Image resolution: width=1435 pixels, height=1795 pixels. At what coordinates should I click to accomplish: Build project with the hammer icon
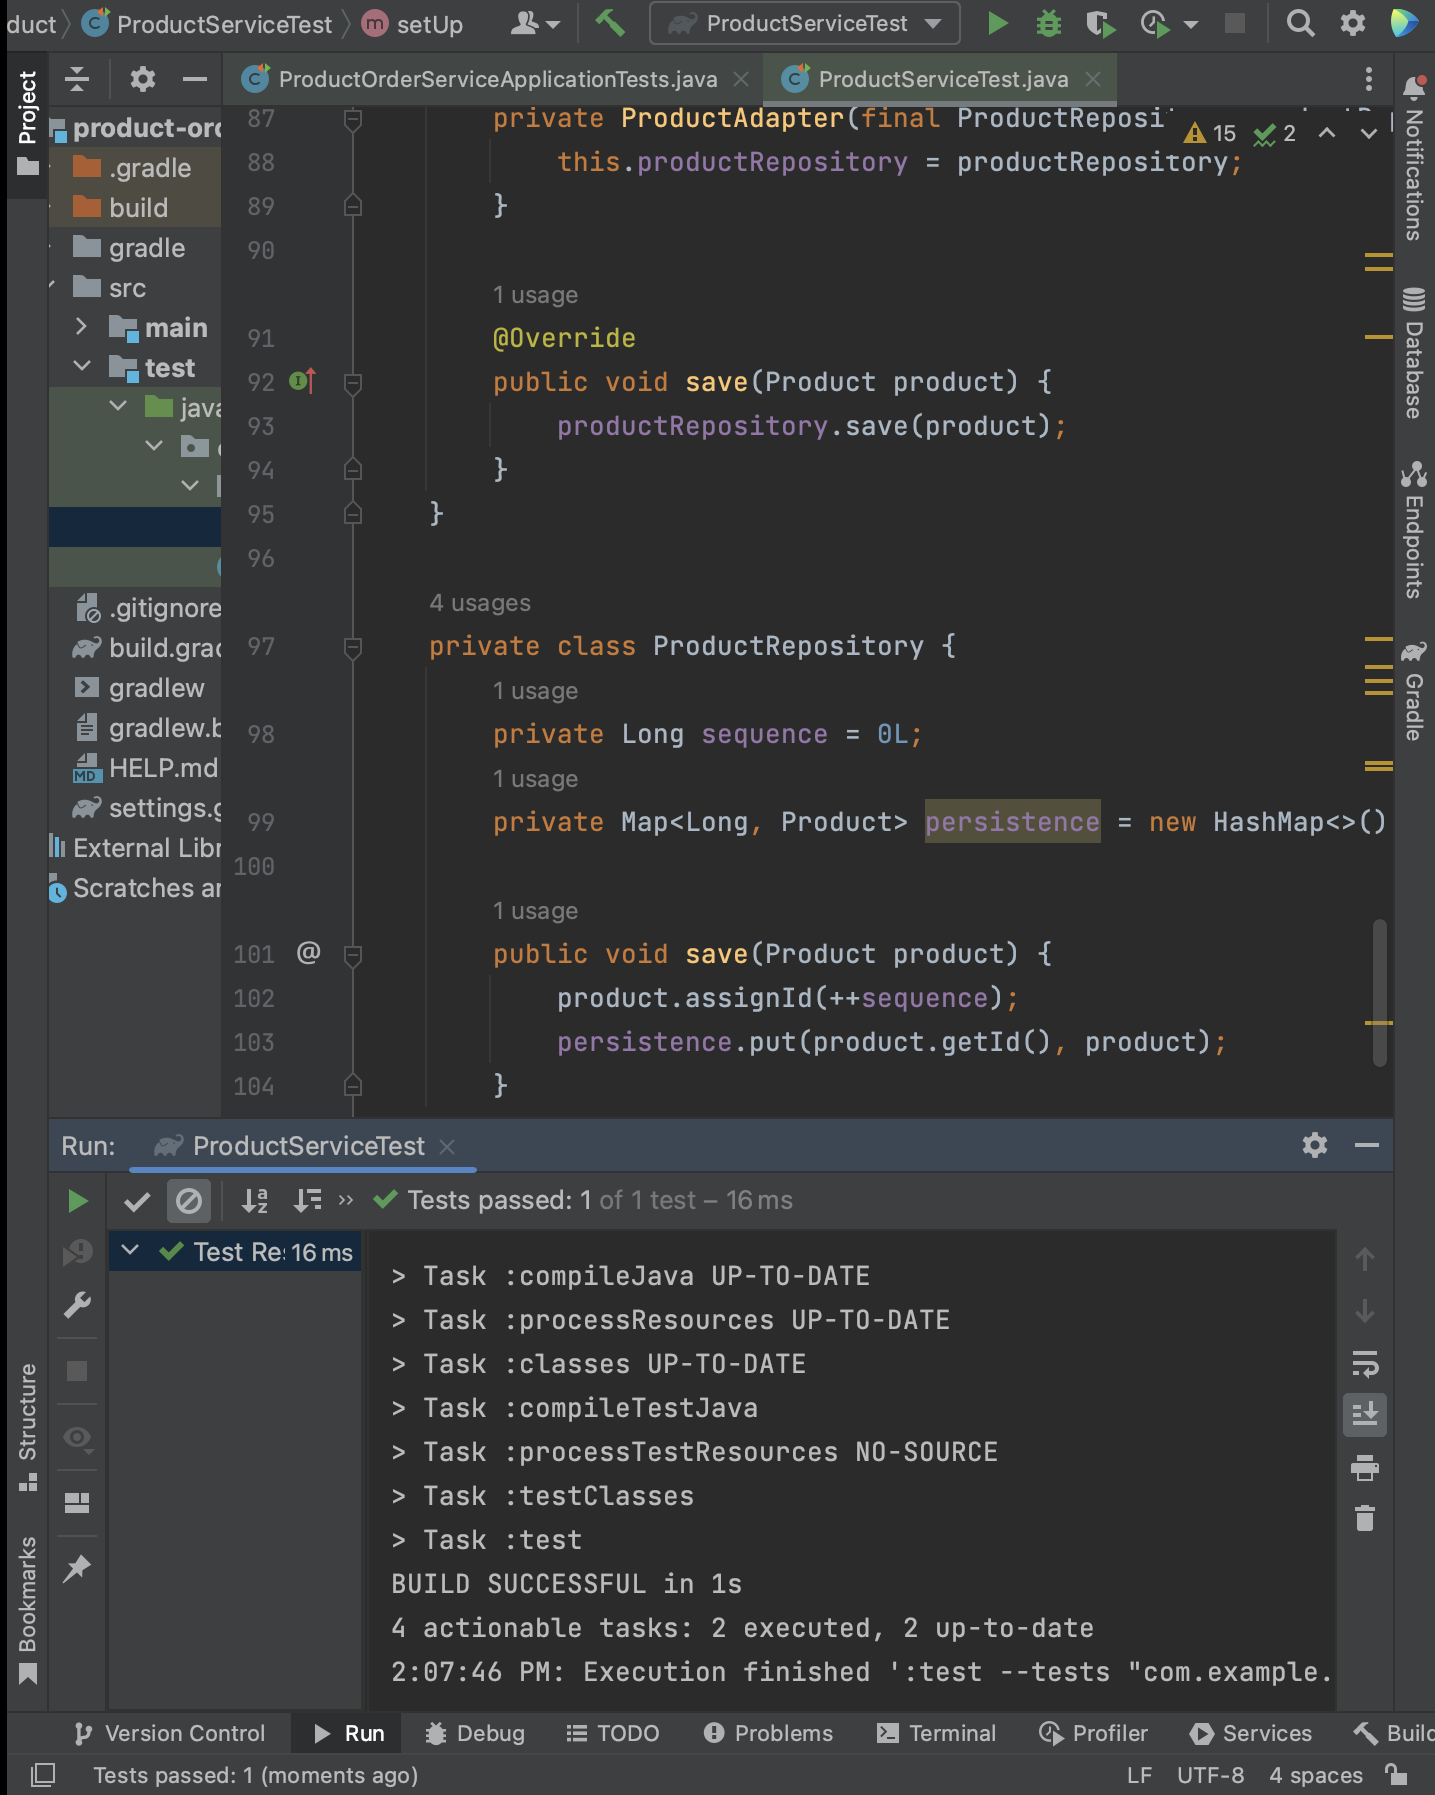point(609,23)
